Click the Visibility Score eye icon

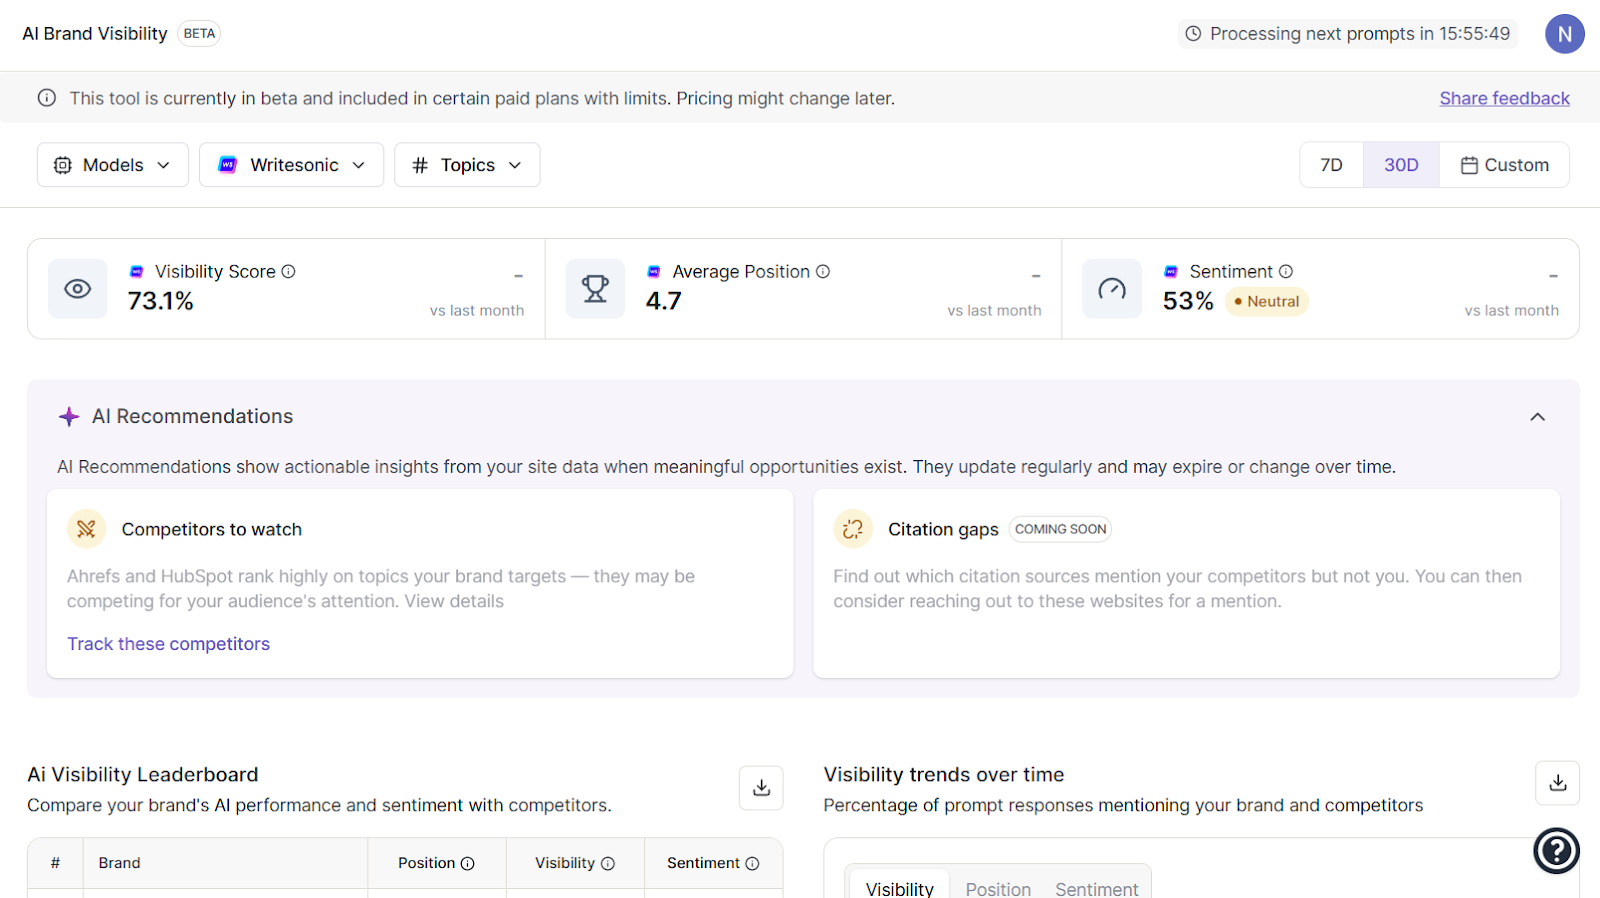[78, 289]
